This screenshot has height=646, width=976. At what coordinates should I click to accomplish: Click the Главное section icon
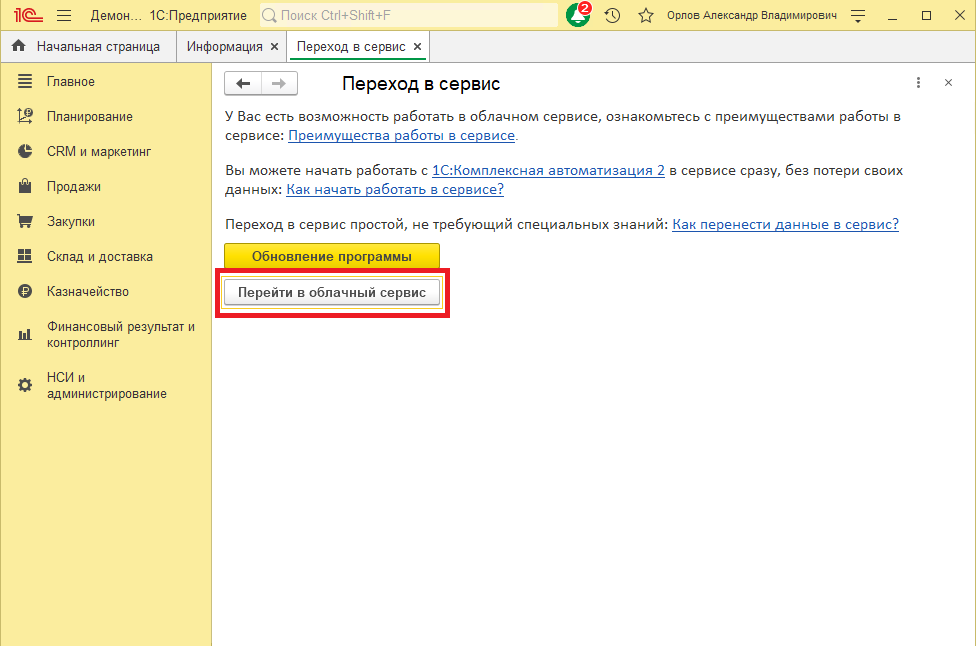25,81
